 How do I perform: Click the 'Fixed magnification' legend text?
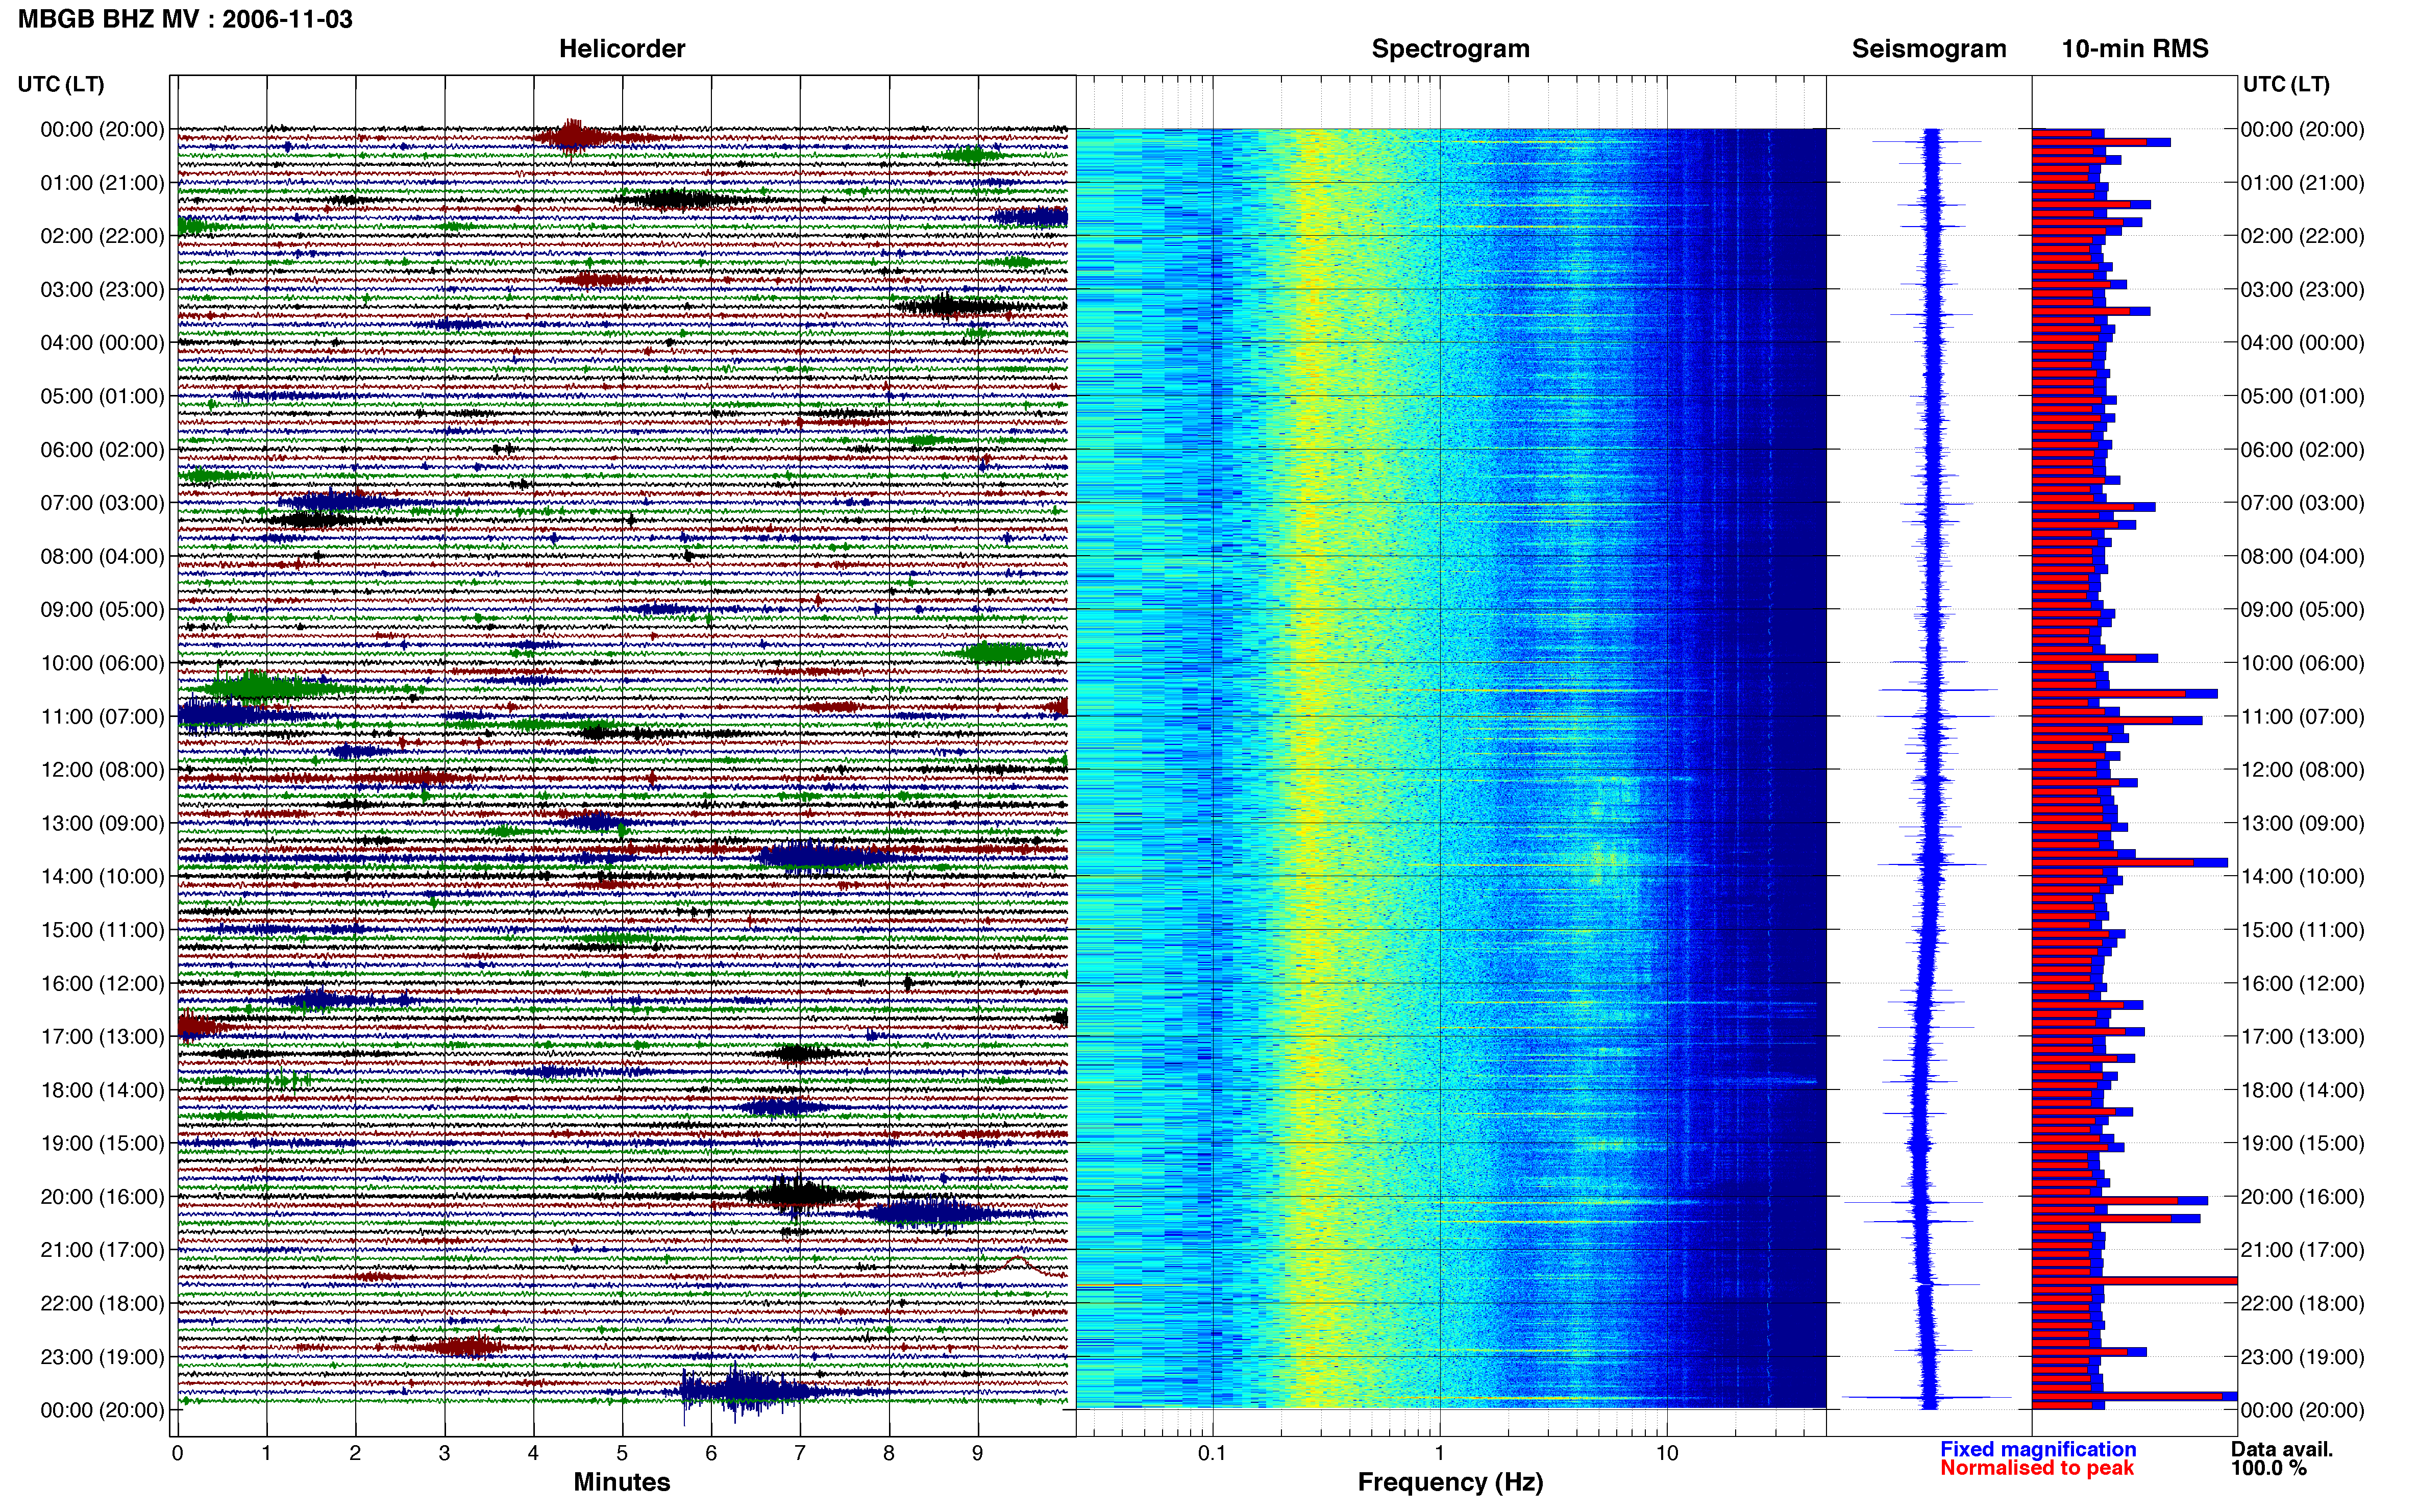coord(2037,1449)
